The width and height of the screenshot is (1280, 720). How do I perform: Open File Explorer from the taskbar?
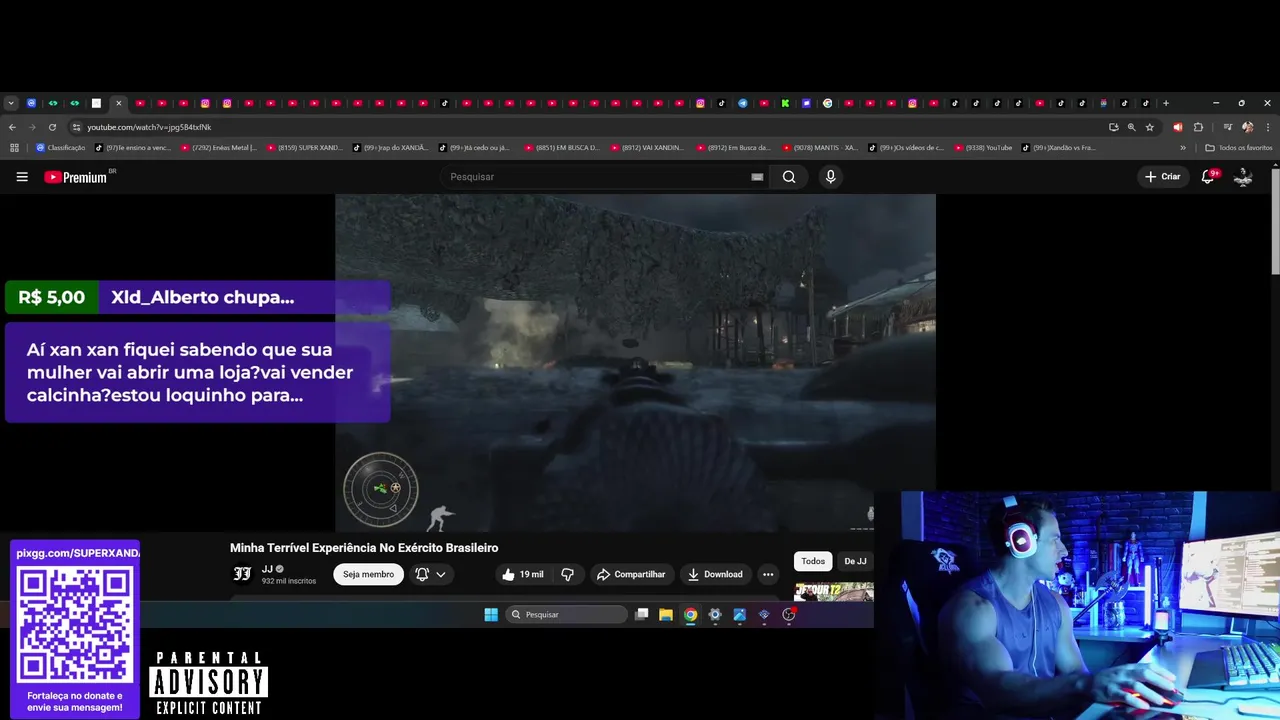coord(666,615)
